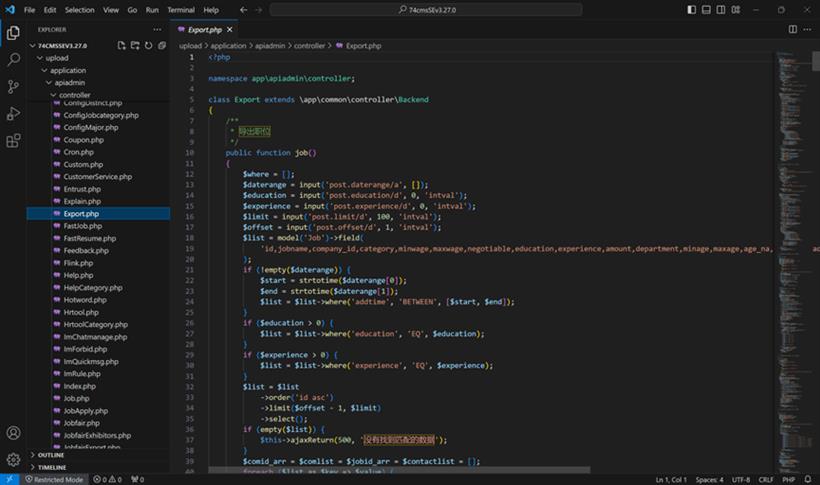Toggle Panel layout button
Screen dimensions: 820x485
coord(706,9)
